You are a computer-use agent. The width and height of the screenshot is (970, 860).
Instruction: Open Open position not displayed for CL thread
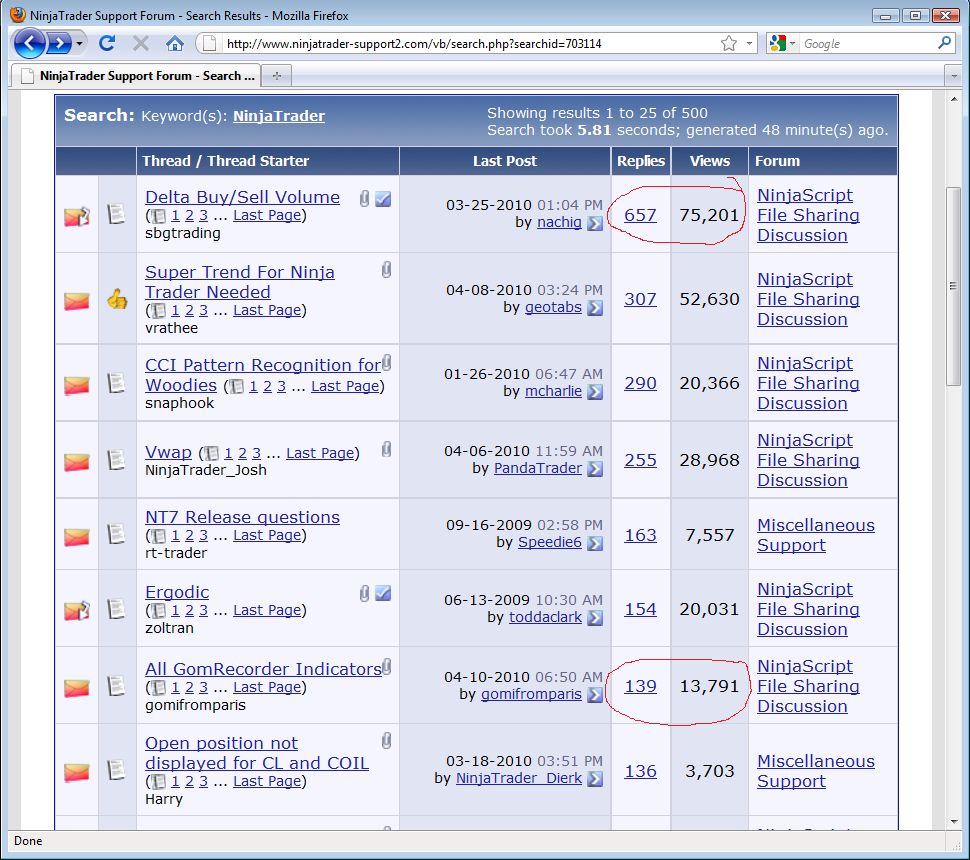[x=257, y=753]
